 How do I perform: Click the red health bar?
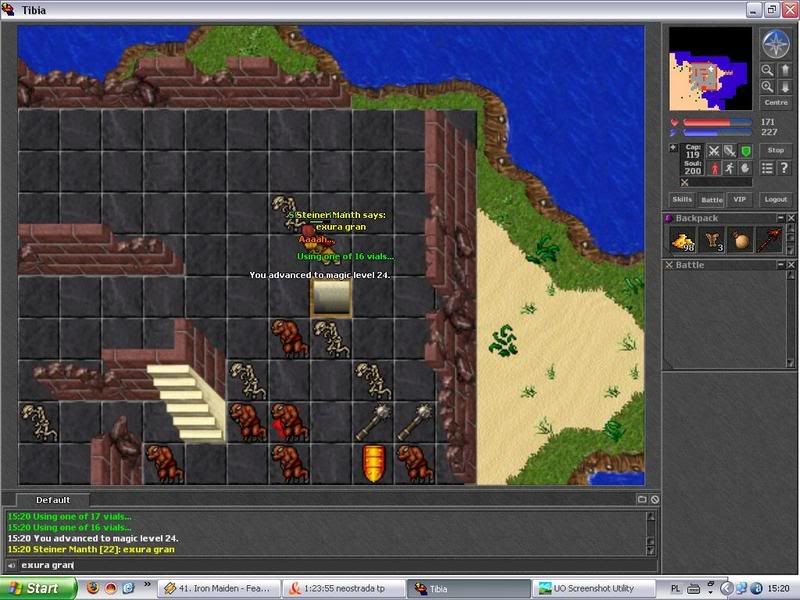tap(717, 122)
